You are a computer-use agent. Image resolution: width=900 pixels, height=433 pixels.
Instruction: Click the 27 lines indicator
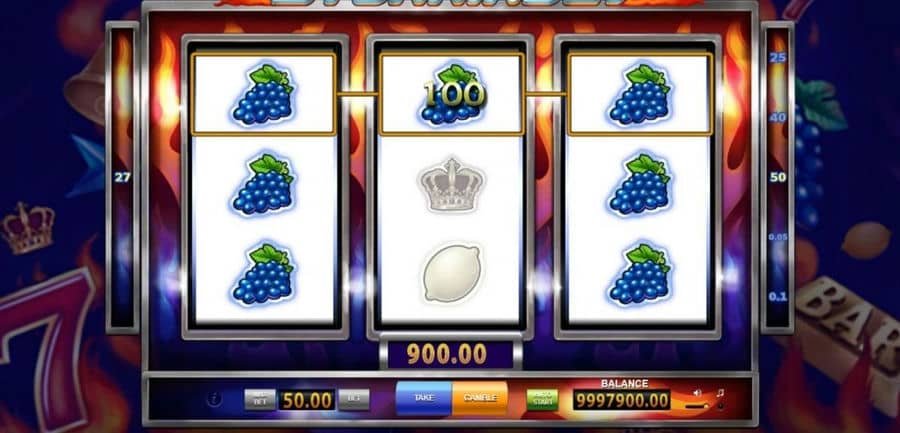(122, 177)
